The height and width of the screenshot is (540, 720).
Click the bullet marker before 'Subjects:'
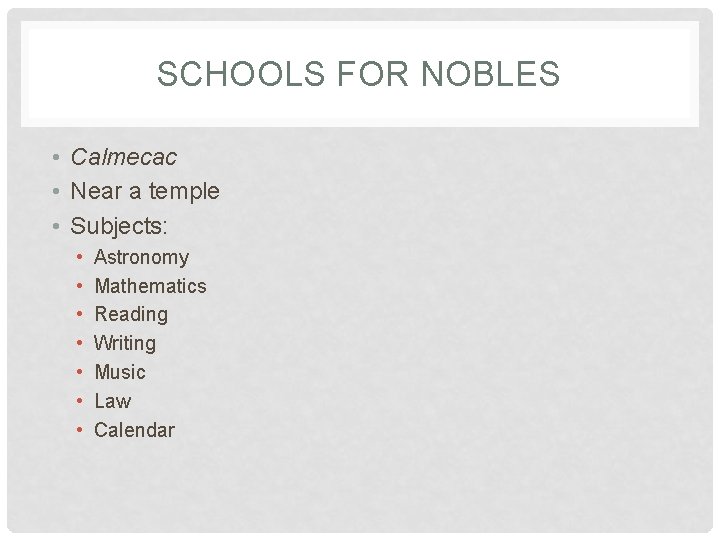coord(59,224)
